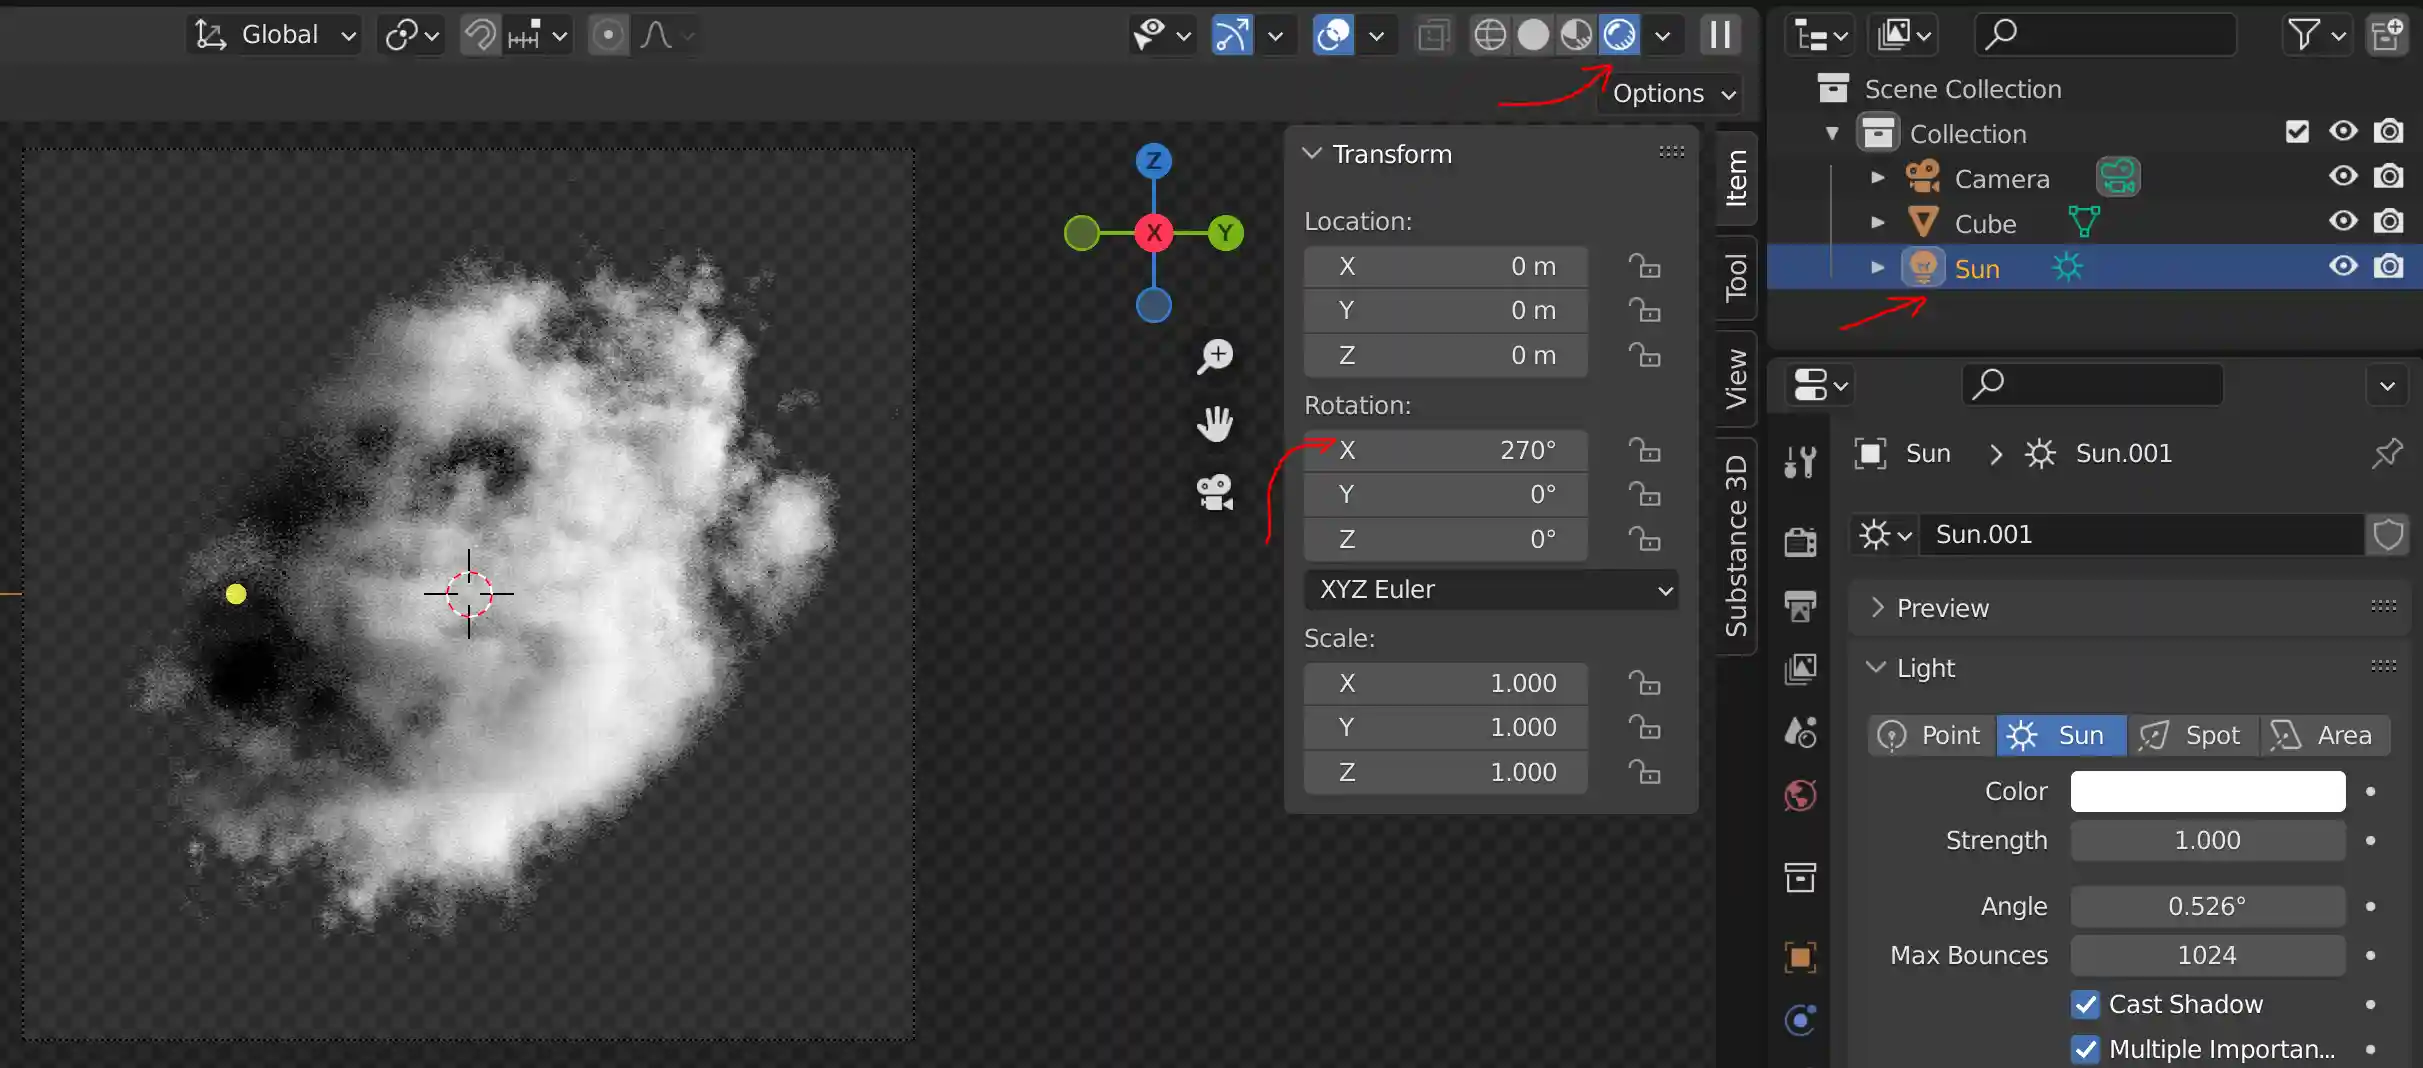This screenshot has height=1068, width=2423.
Task: Open the Object Properties tab
Action: pos(1799,957)
